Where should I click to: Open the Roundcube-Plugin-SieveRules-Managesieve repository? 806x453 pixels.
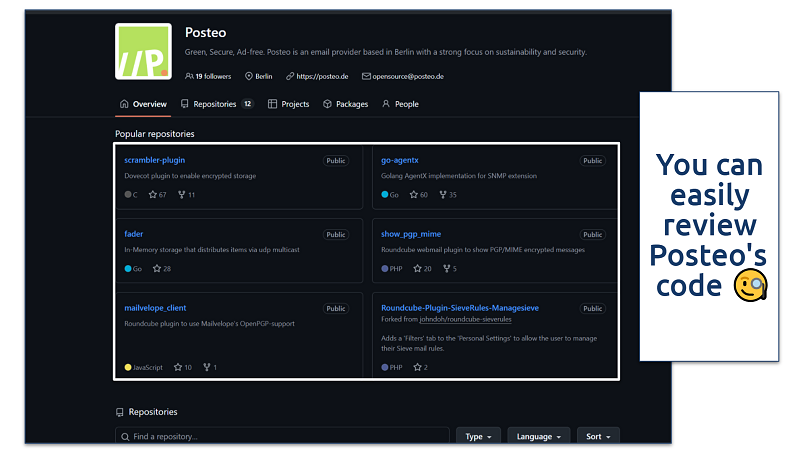[460, 308]
